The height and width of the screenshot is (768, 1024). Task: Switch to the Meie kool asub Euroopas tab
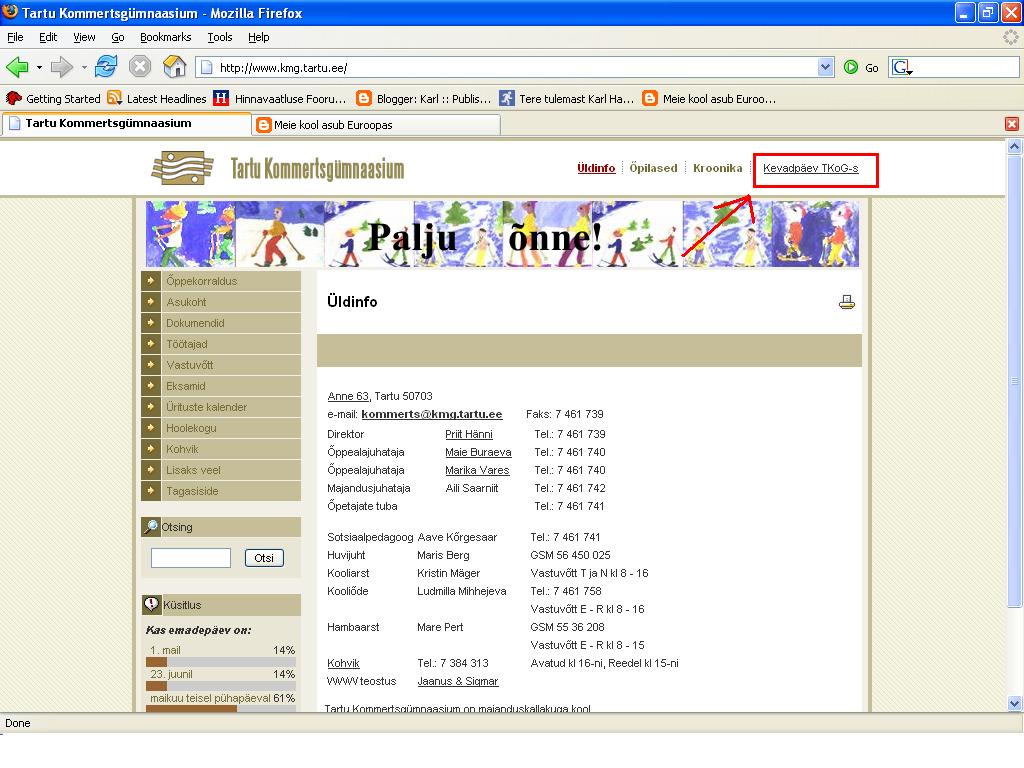pos(377,125)
